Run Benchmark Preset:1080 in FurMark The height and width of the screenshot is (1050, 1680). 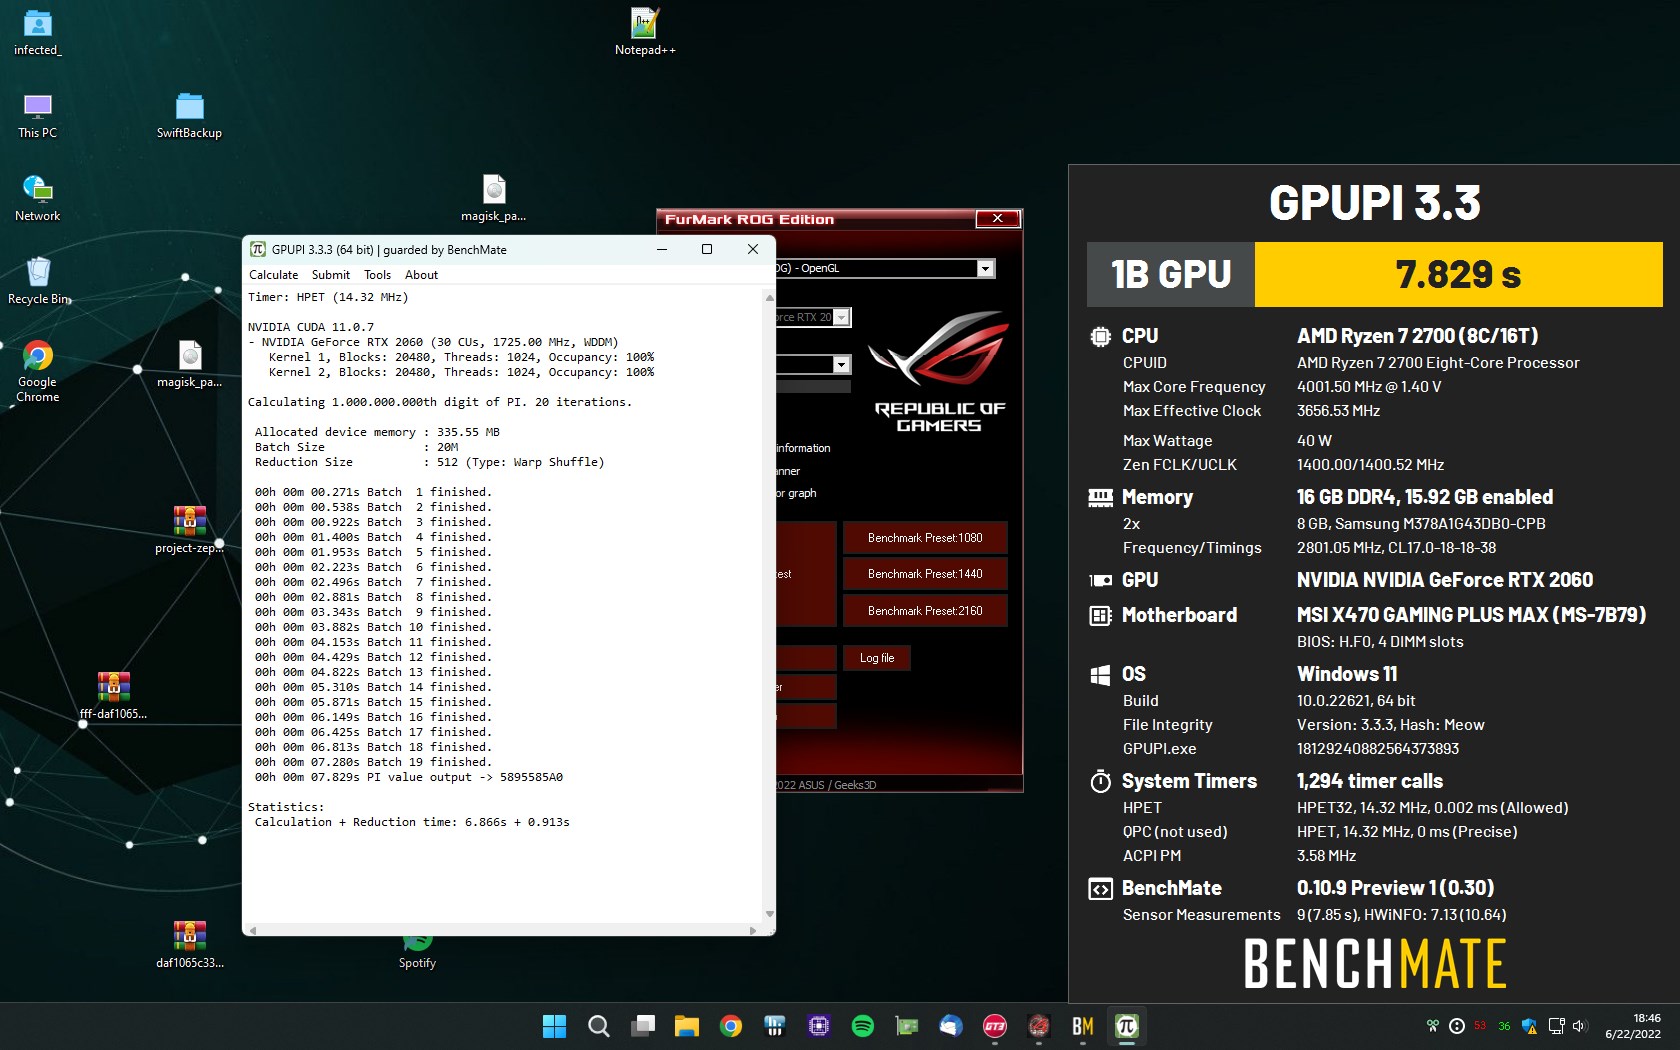(x=925, y=538)
